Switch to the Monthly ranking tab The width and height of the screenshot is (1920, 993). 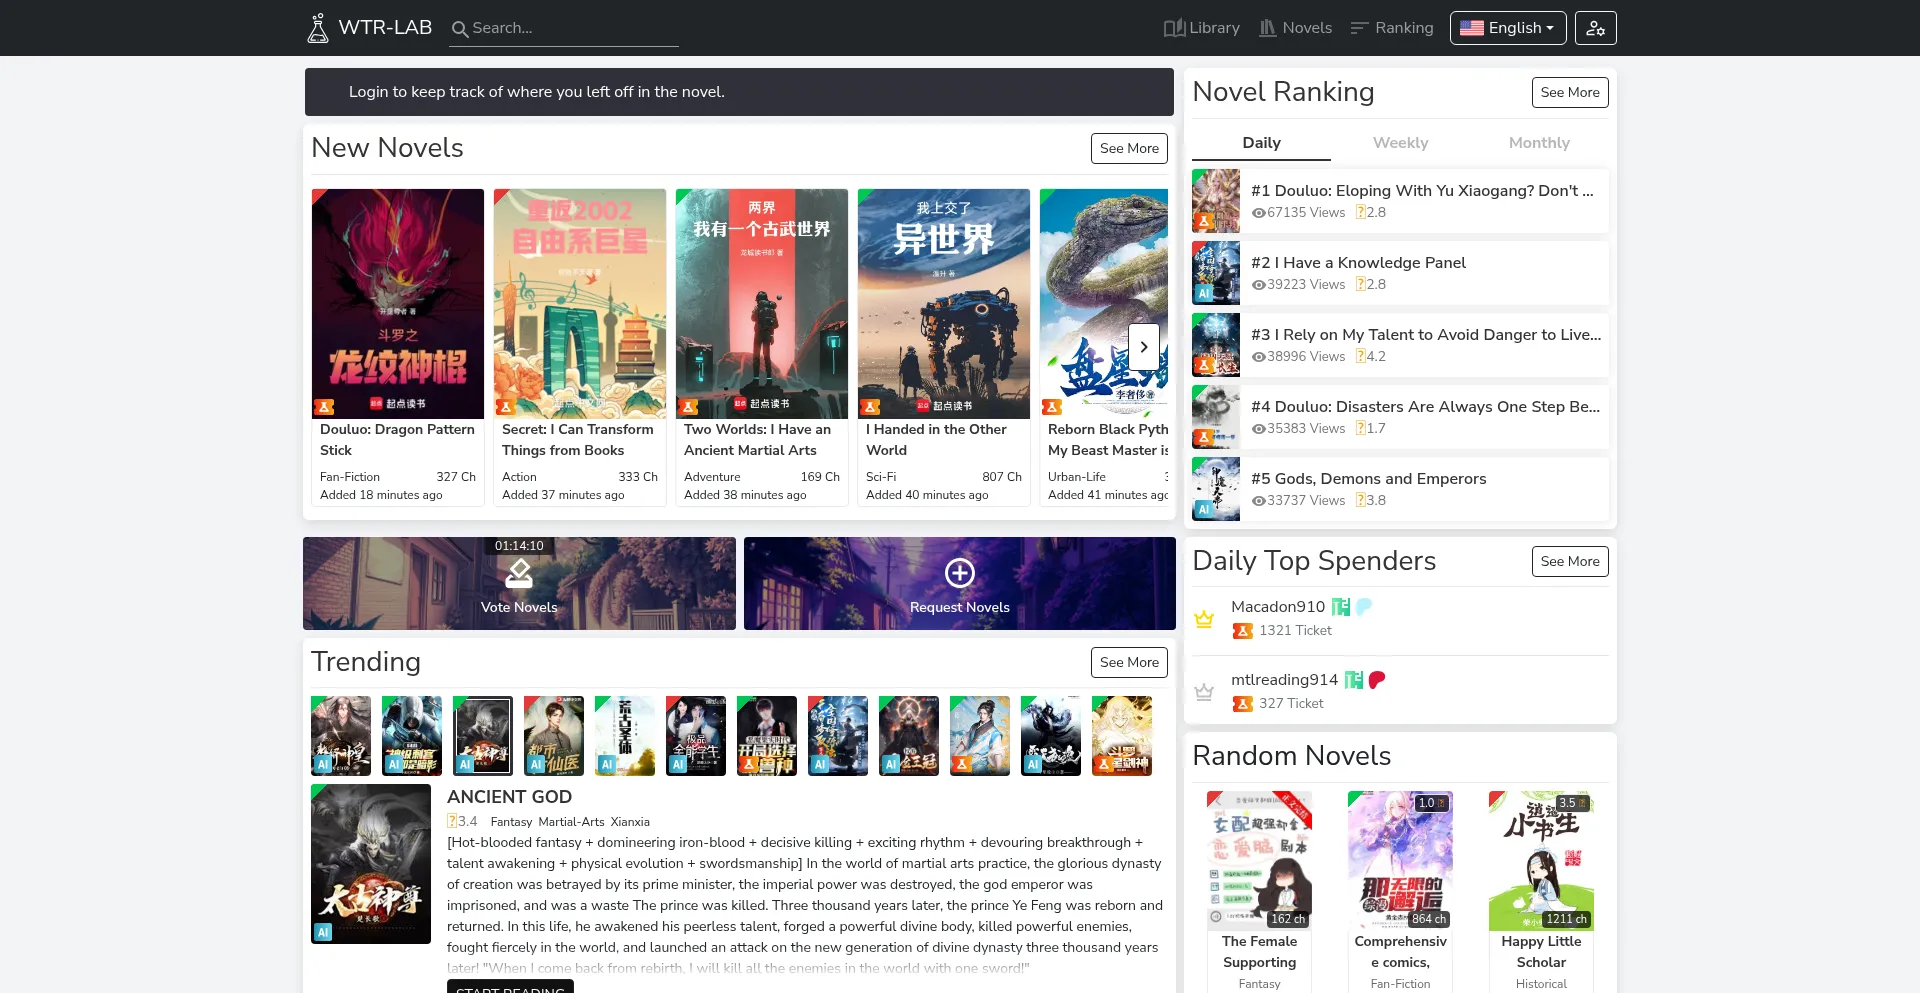[1538, 143]
